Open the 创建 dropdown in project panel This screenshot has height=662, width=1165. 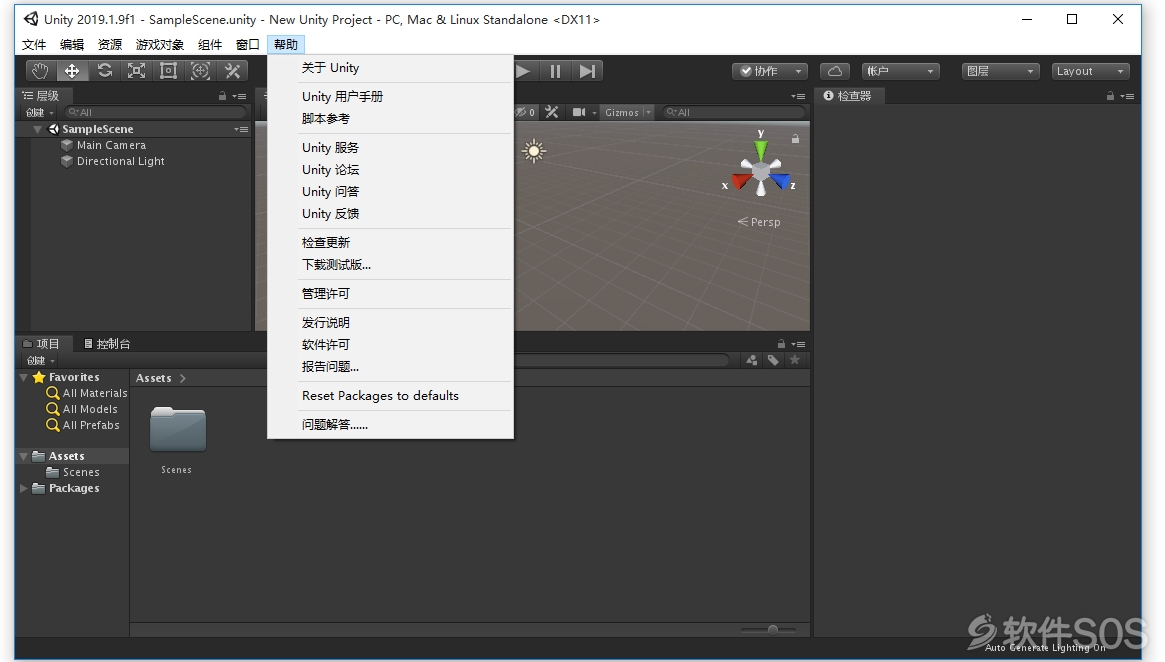point(40,360)
